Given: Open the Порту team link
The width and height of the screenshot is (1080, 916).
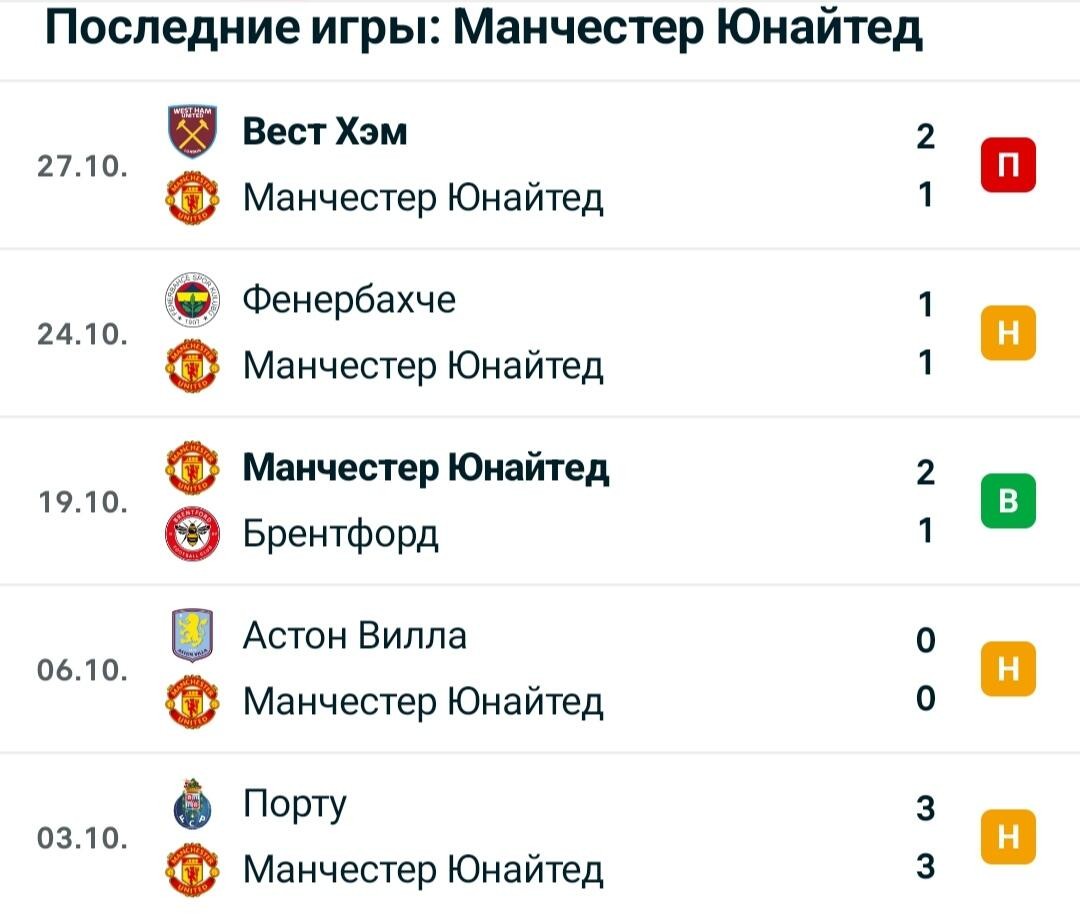Looking at the screenshot, I should [295, 804].
